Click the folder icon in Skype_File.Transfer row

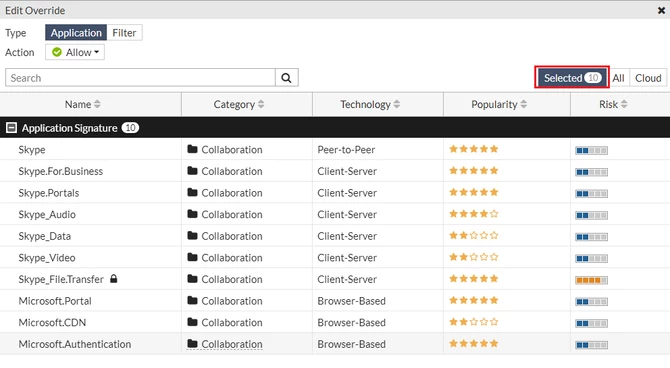(x=192, y=279)
